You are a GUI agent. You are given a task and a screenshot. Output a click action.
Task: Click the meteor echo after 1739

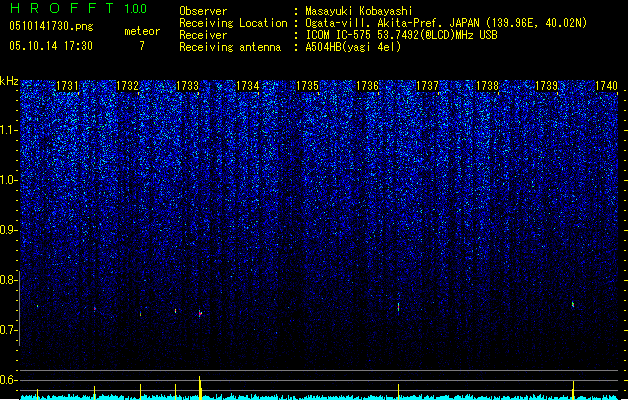(x=573, y=305)
